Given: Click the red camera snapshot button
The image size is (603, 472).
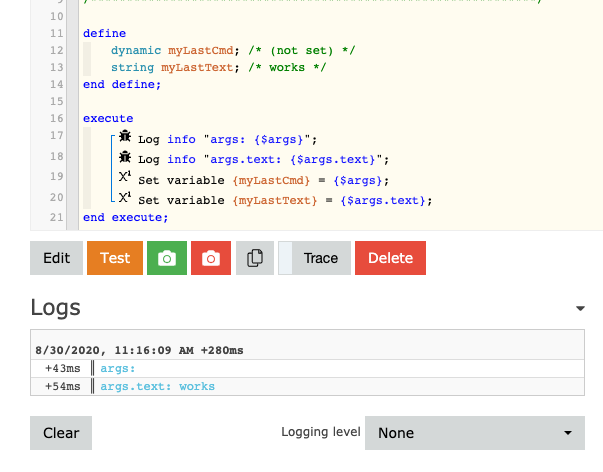Looking at the screenshot, I should coord(211,258).
